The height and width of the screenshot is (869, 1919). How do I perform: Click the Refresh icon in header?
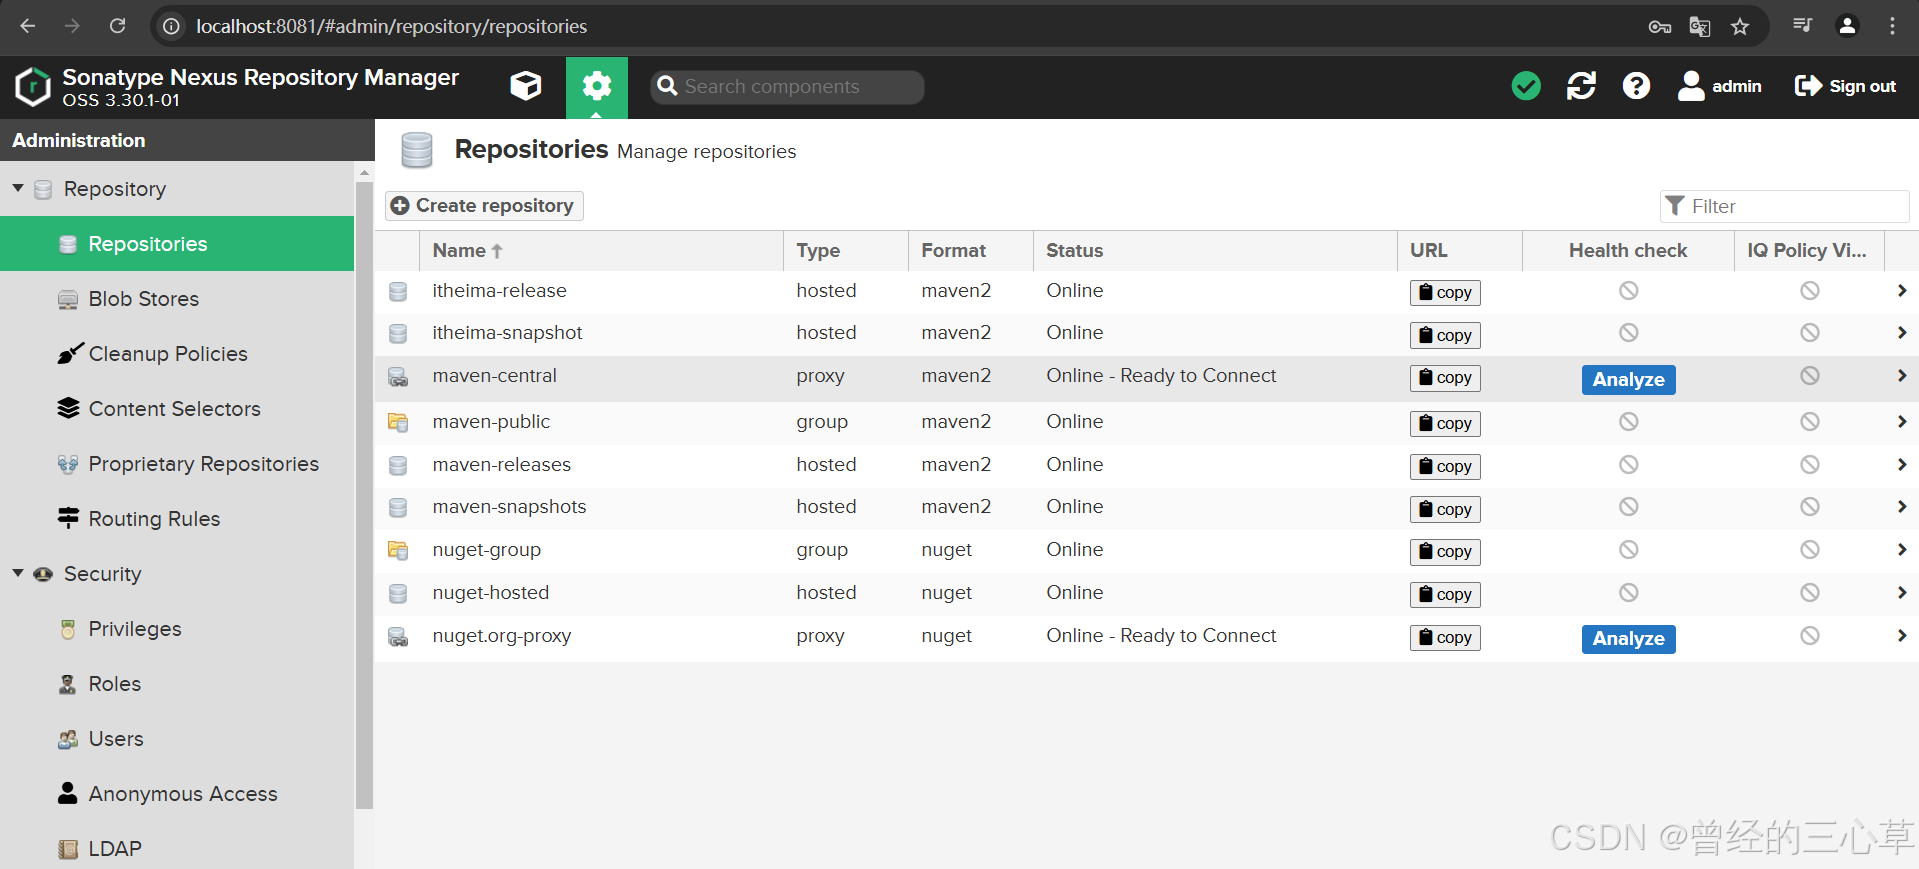pyautogui.click(x=1581, y=86)
